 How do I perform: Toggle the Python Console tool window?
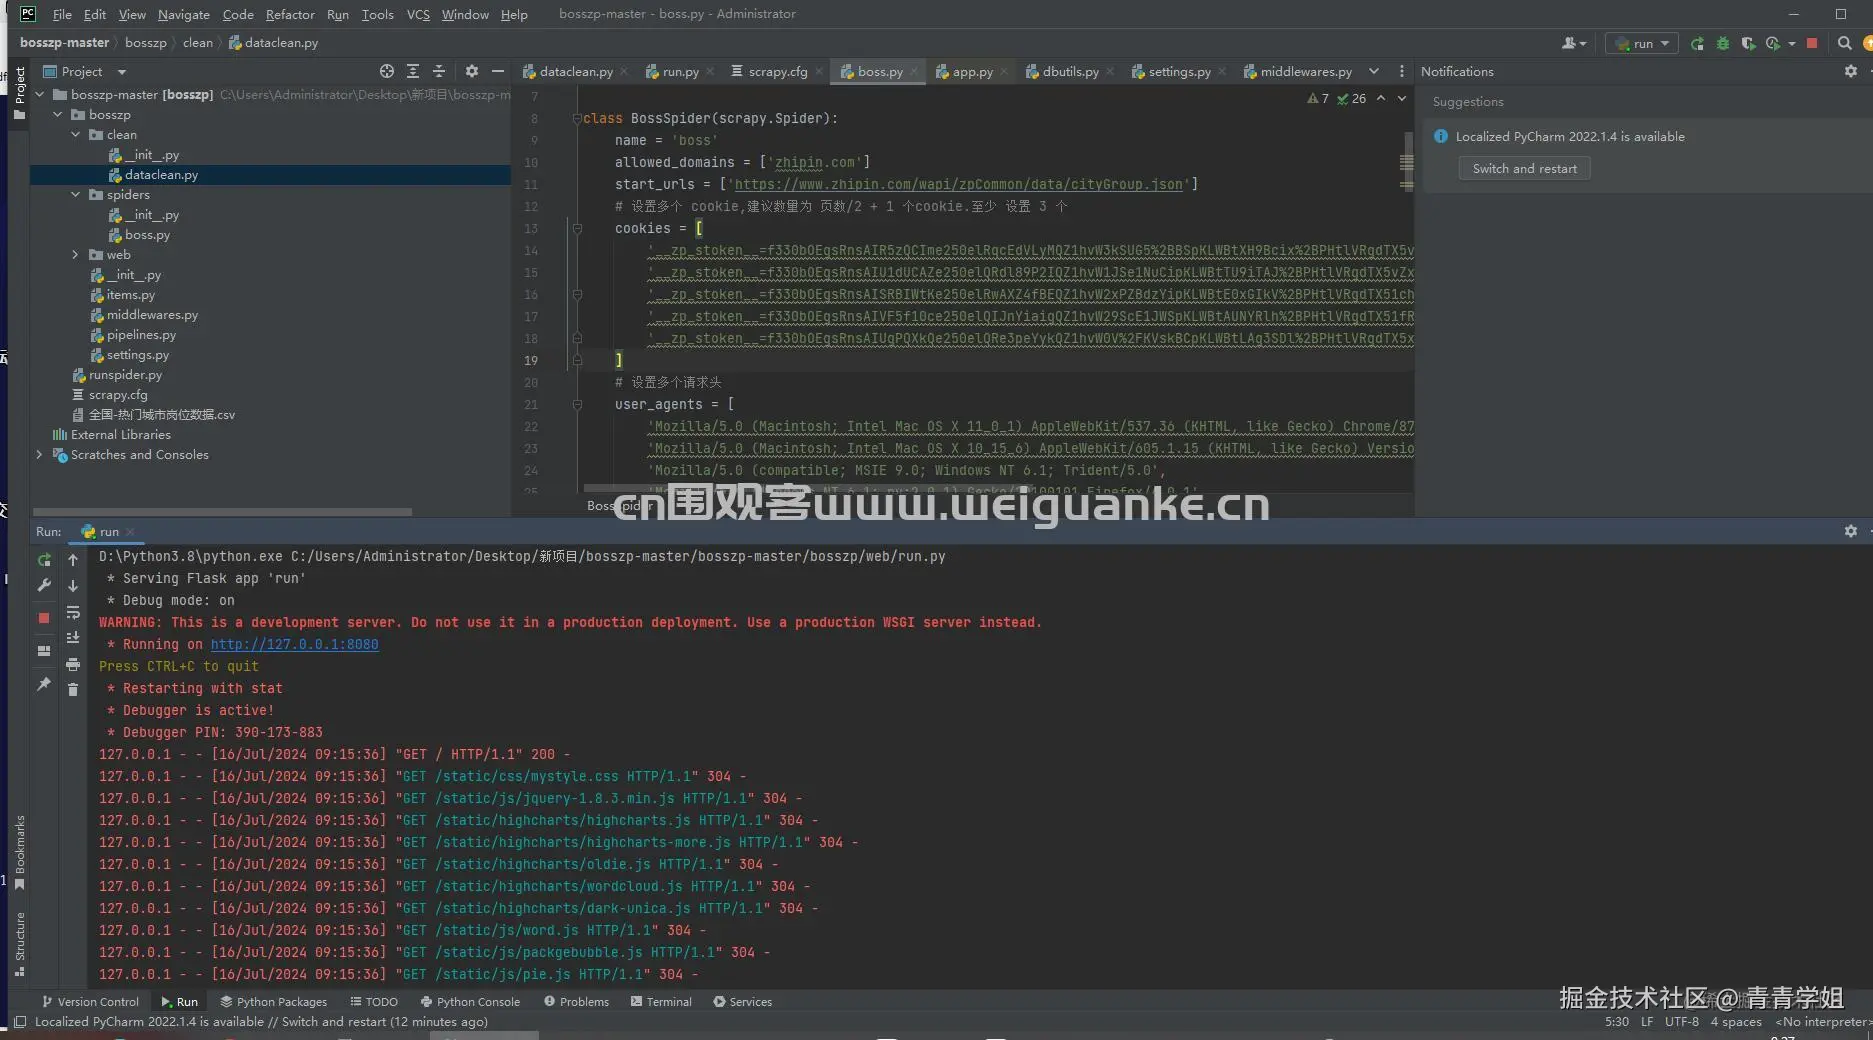pyautogui.click(x=470, y=1002)
